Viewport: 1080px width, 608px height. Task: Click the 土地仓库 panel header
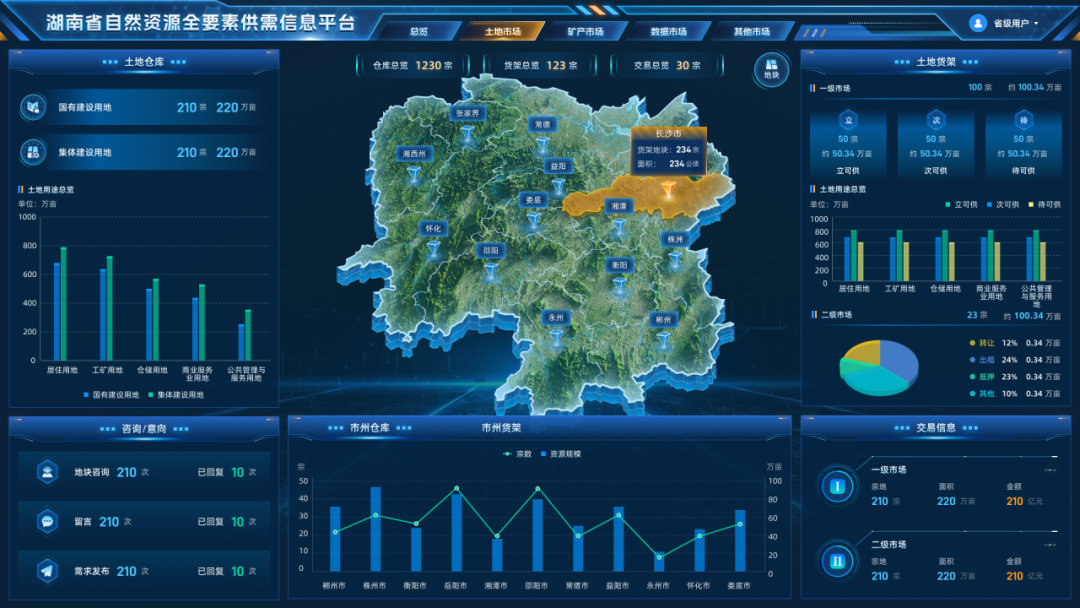tap(144, 62)
